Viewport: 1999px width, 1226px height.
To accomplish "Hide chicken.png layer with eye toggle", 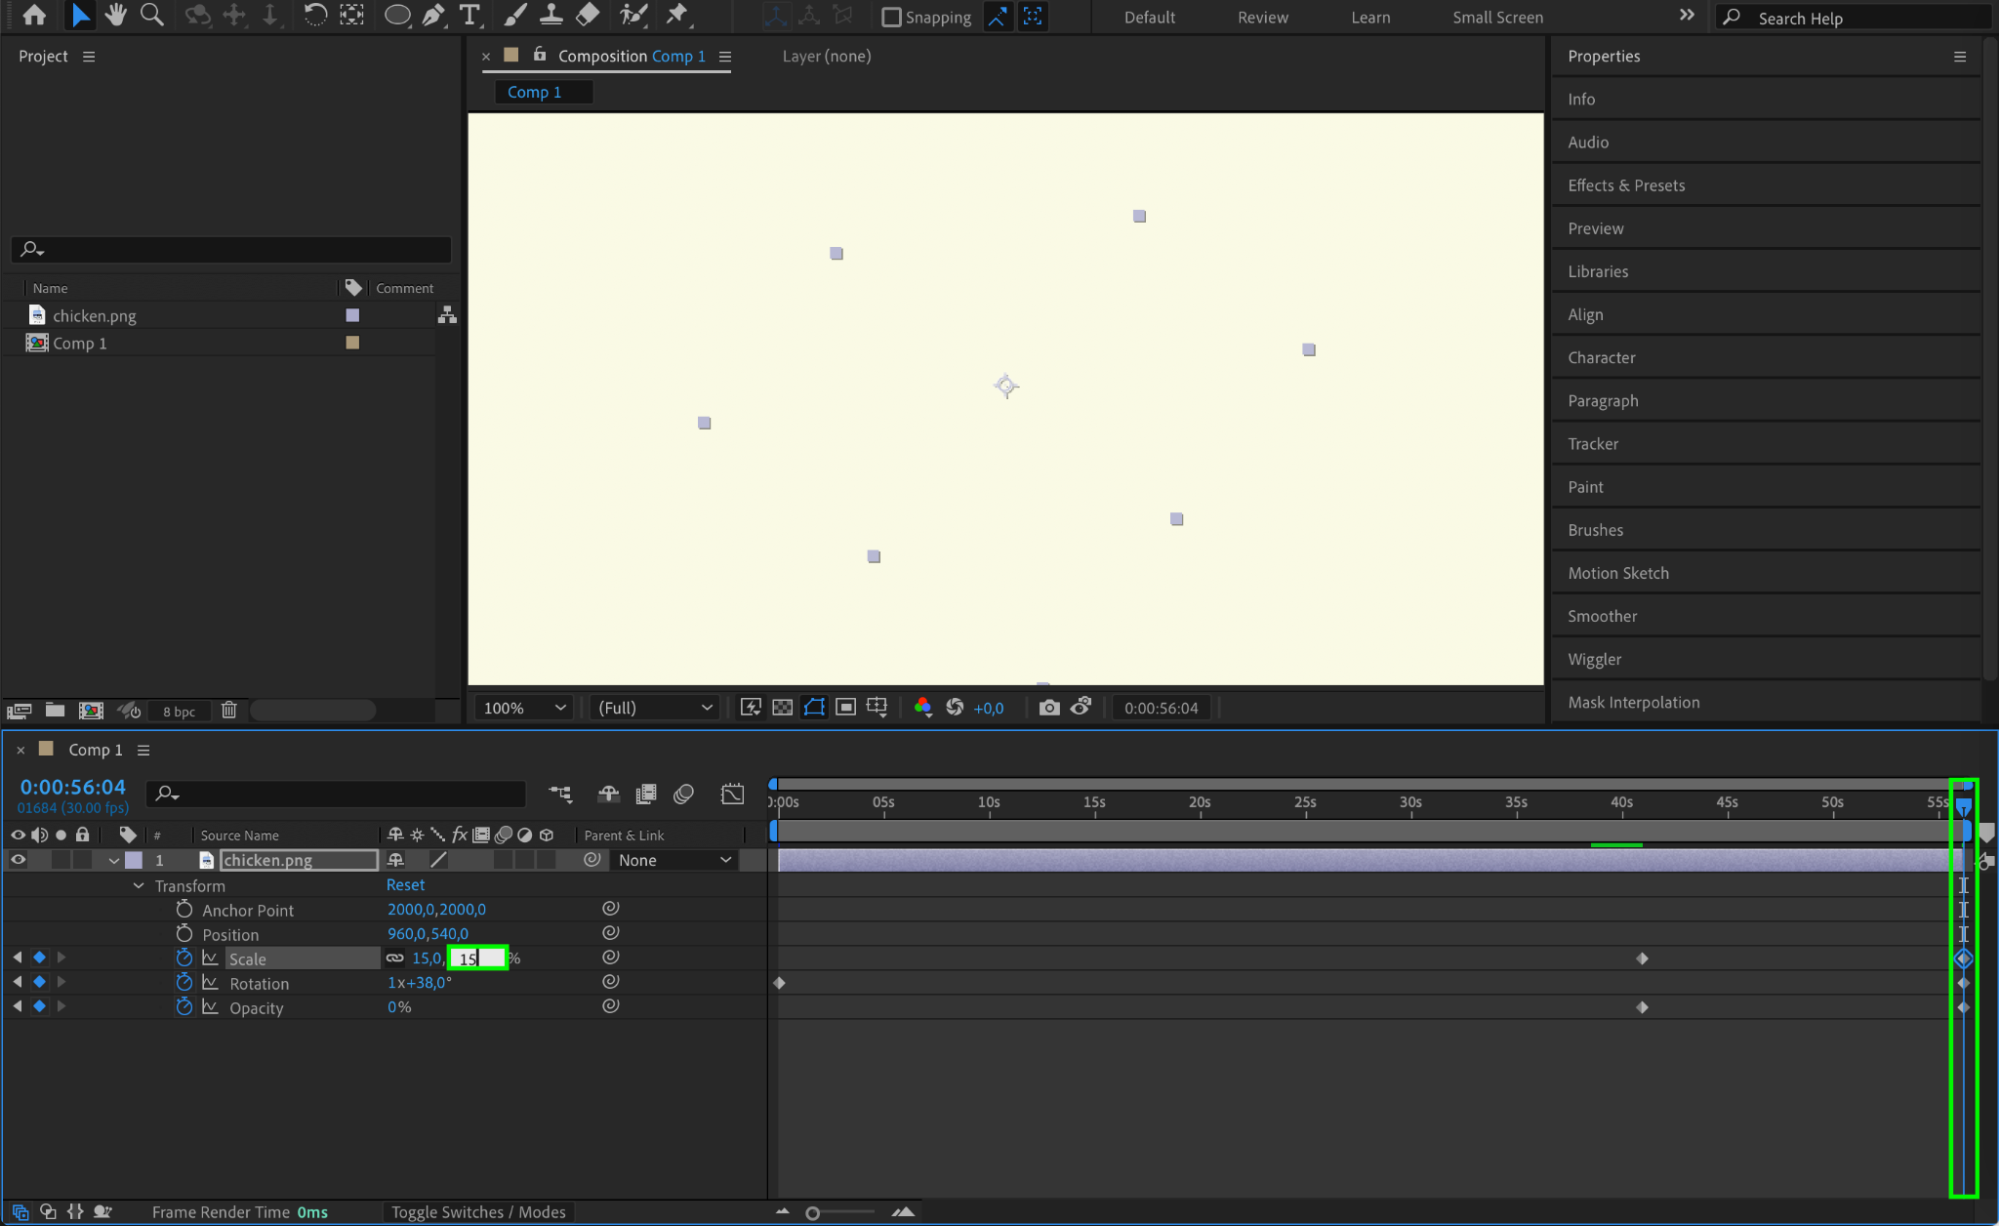I will click(x=18, y=860).
